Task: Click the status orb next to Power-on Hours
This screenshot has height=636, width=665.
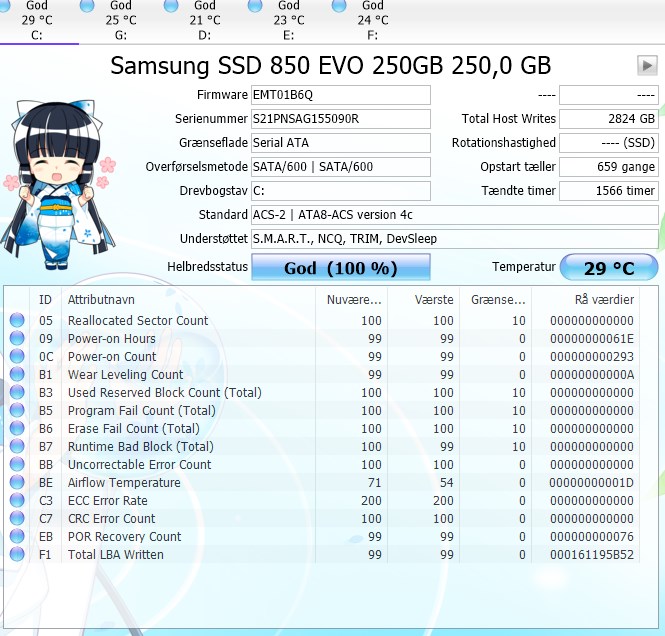Action: pyautogui.click(x=17, y=338)
